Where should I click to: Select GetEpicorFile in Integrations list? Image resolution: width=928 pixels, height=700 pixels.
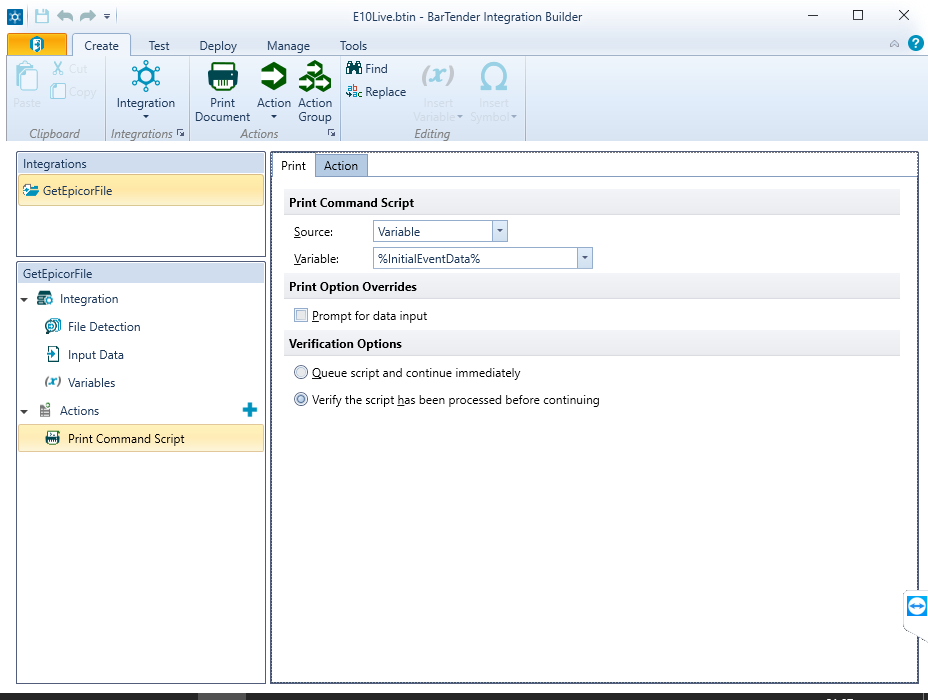(x=141, y=191)
